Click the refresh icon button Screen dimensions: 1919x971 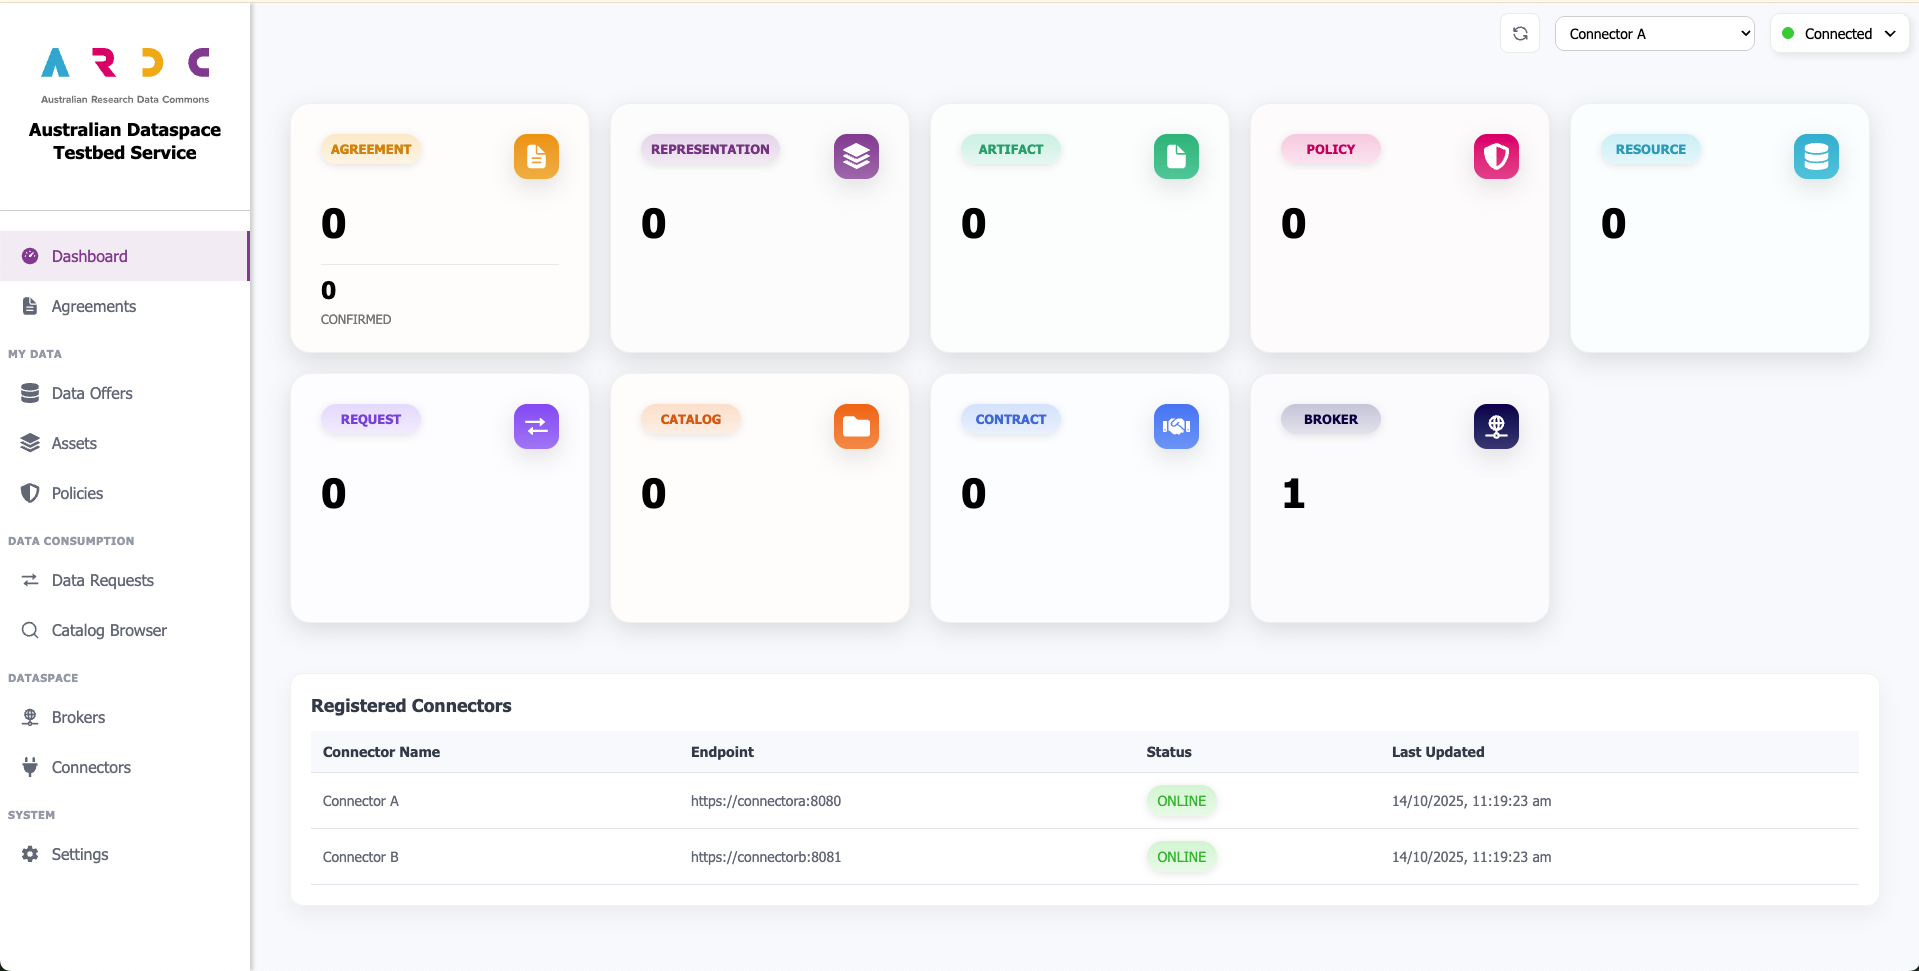pos(1520,34)
